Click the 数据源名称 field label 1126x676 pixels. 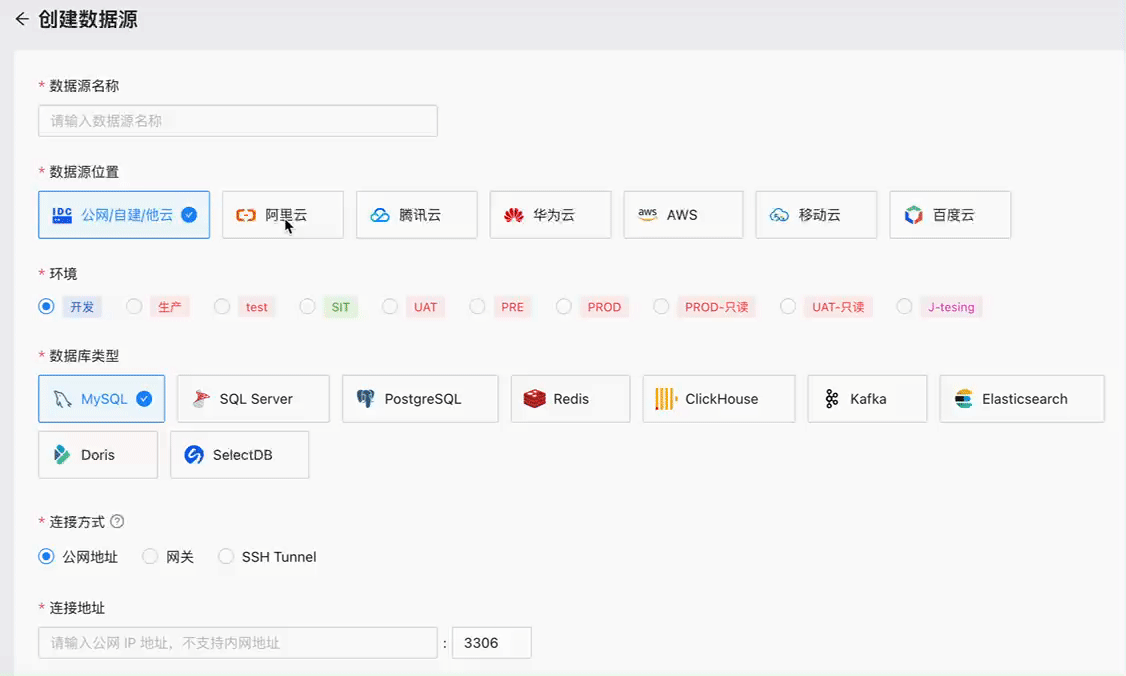point(84,86)
